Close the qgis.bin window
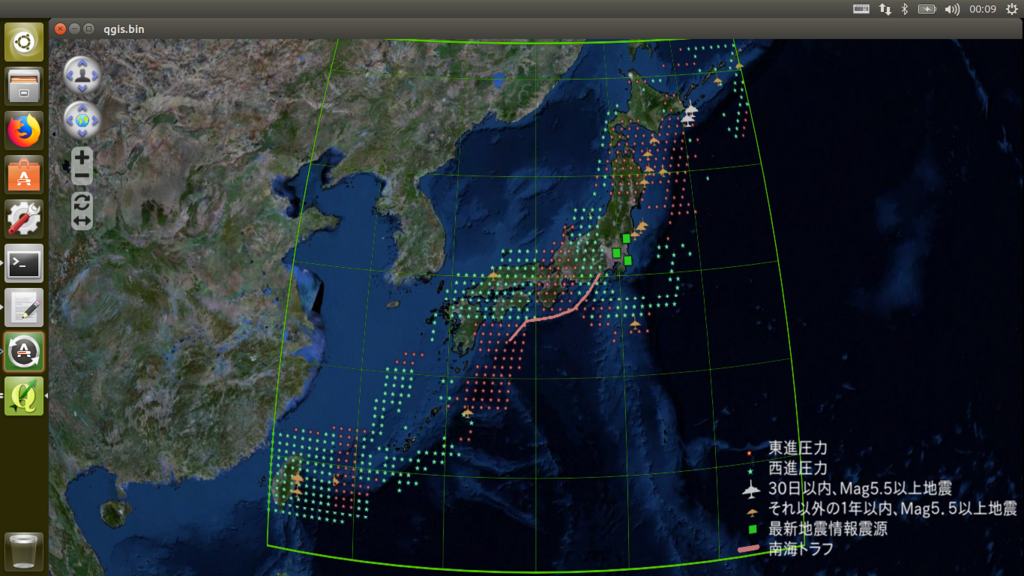1024x576 pixels. click(60, 29)
